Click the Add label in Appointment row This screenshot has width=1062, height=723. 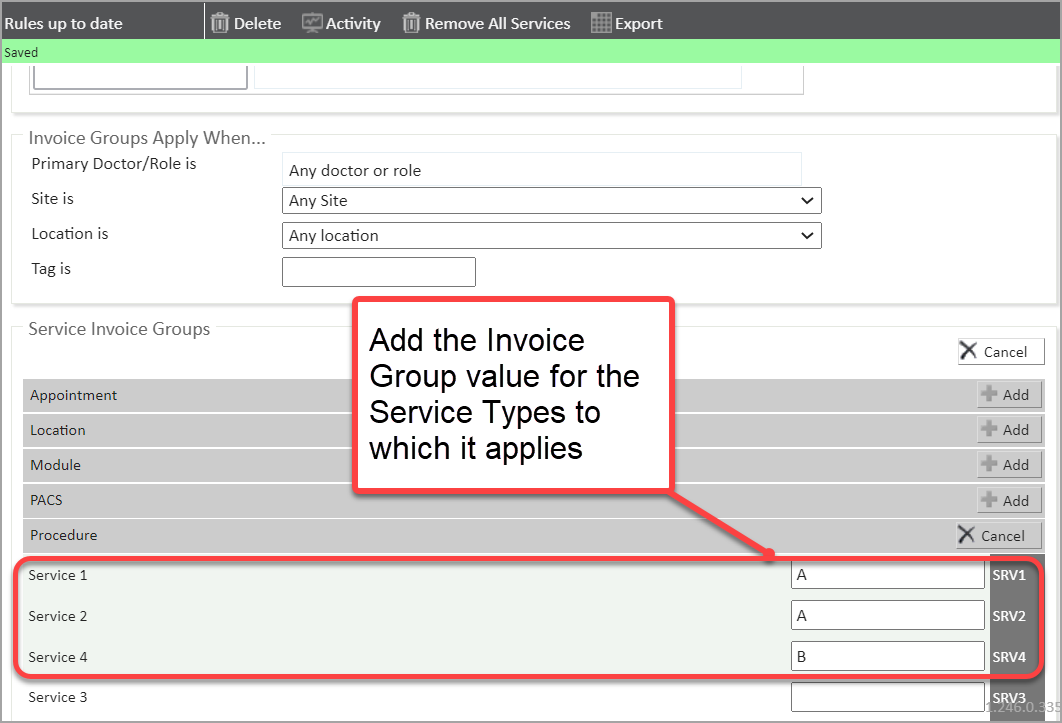point(1015,395)
